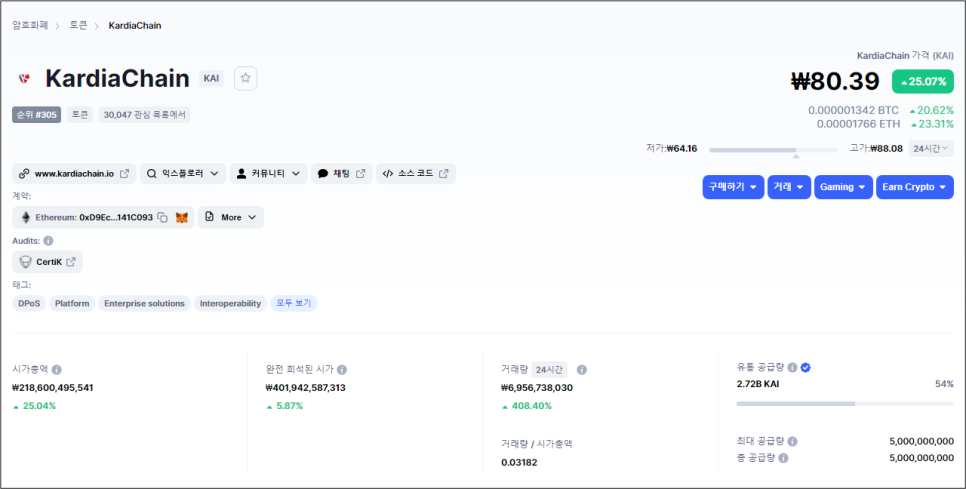Open the 커뮤니티 dropdown
Image resolution: width=966 pixels, height=489 pixels.
click(x=268, y=173)
